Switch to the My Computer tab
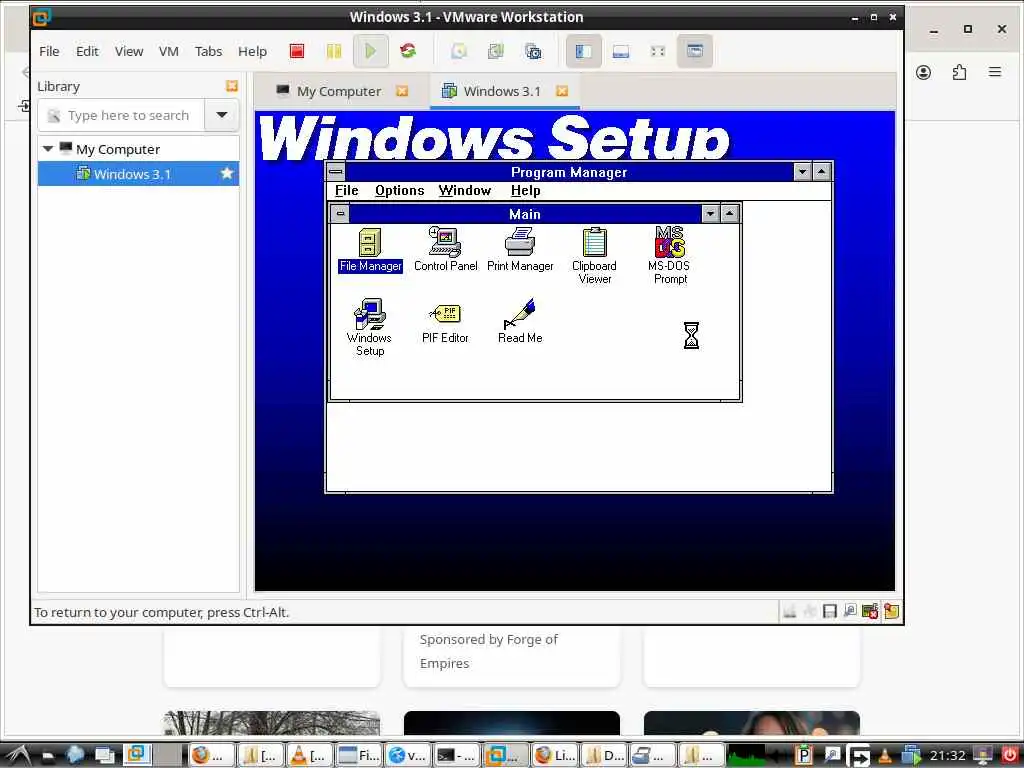Screen dimensions: 1024x768 (x=338, y=91)
